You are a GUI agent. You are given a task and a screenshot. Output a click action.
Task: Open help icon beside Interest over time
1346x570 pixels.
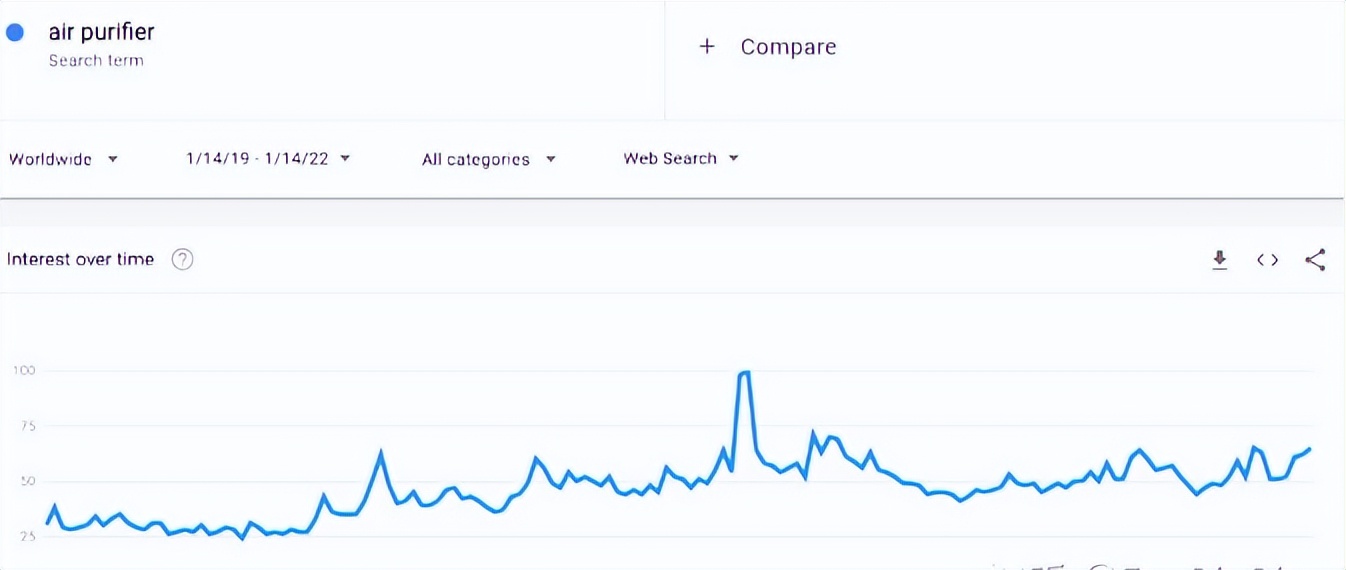182,260
